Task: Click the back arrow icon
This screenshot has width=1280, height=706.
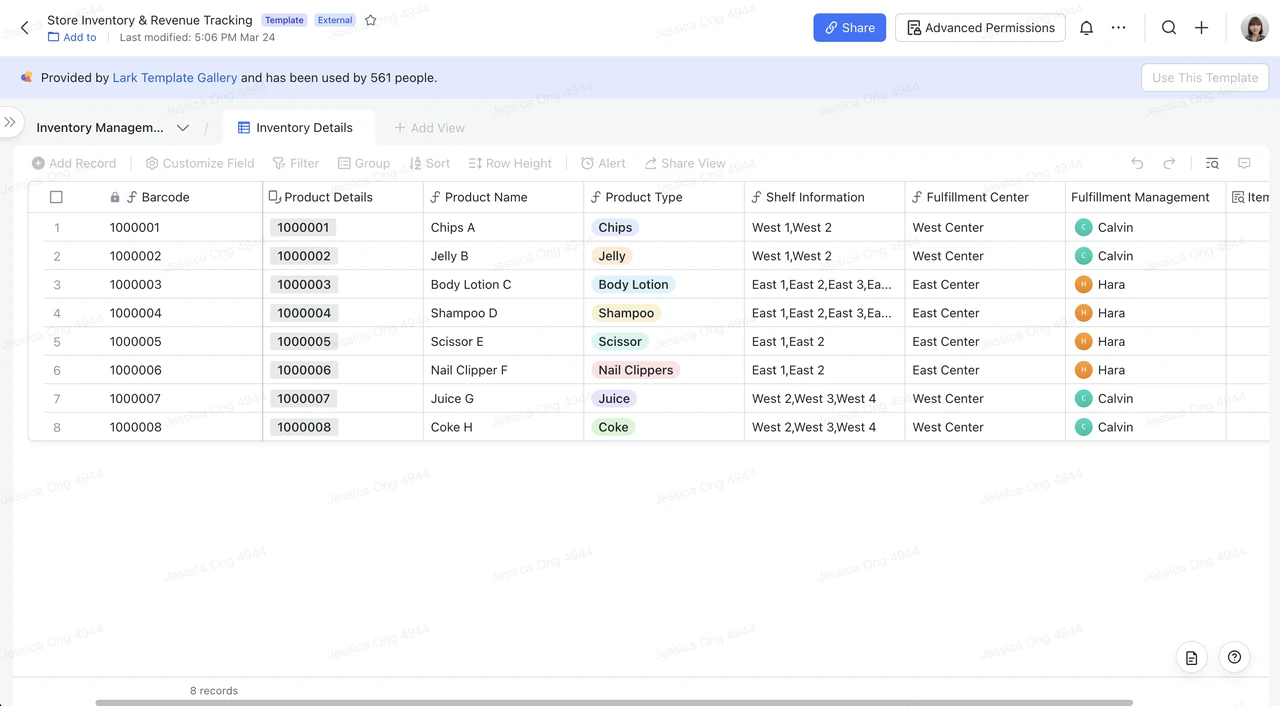Action: pyautogui.click(x=25, y=28)
